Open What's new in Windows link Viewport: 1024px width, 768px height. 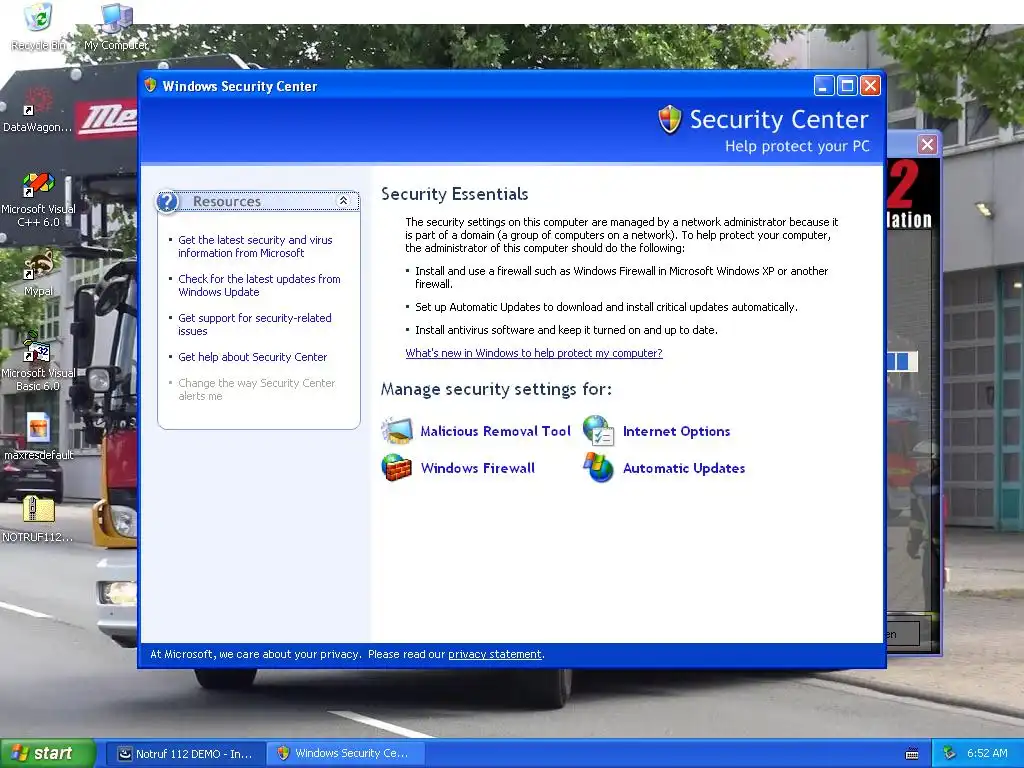(x=534, y=353)
